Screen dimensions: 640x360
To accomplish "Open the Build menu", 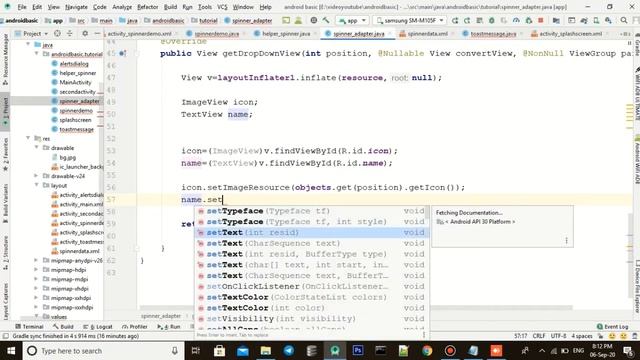I will coord(170,7).
